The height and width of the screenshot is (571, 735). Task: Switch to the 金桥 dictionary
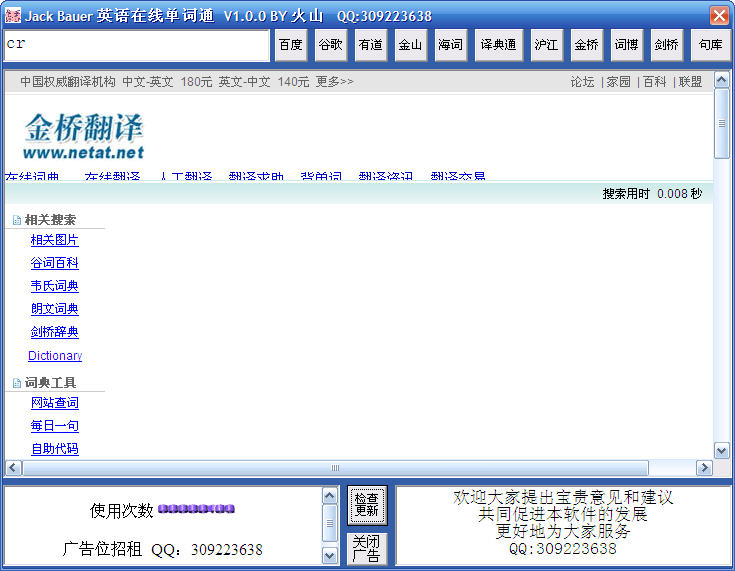(586, 45)
